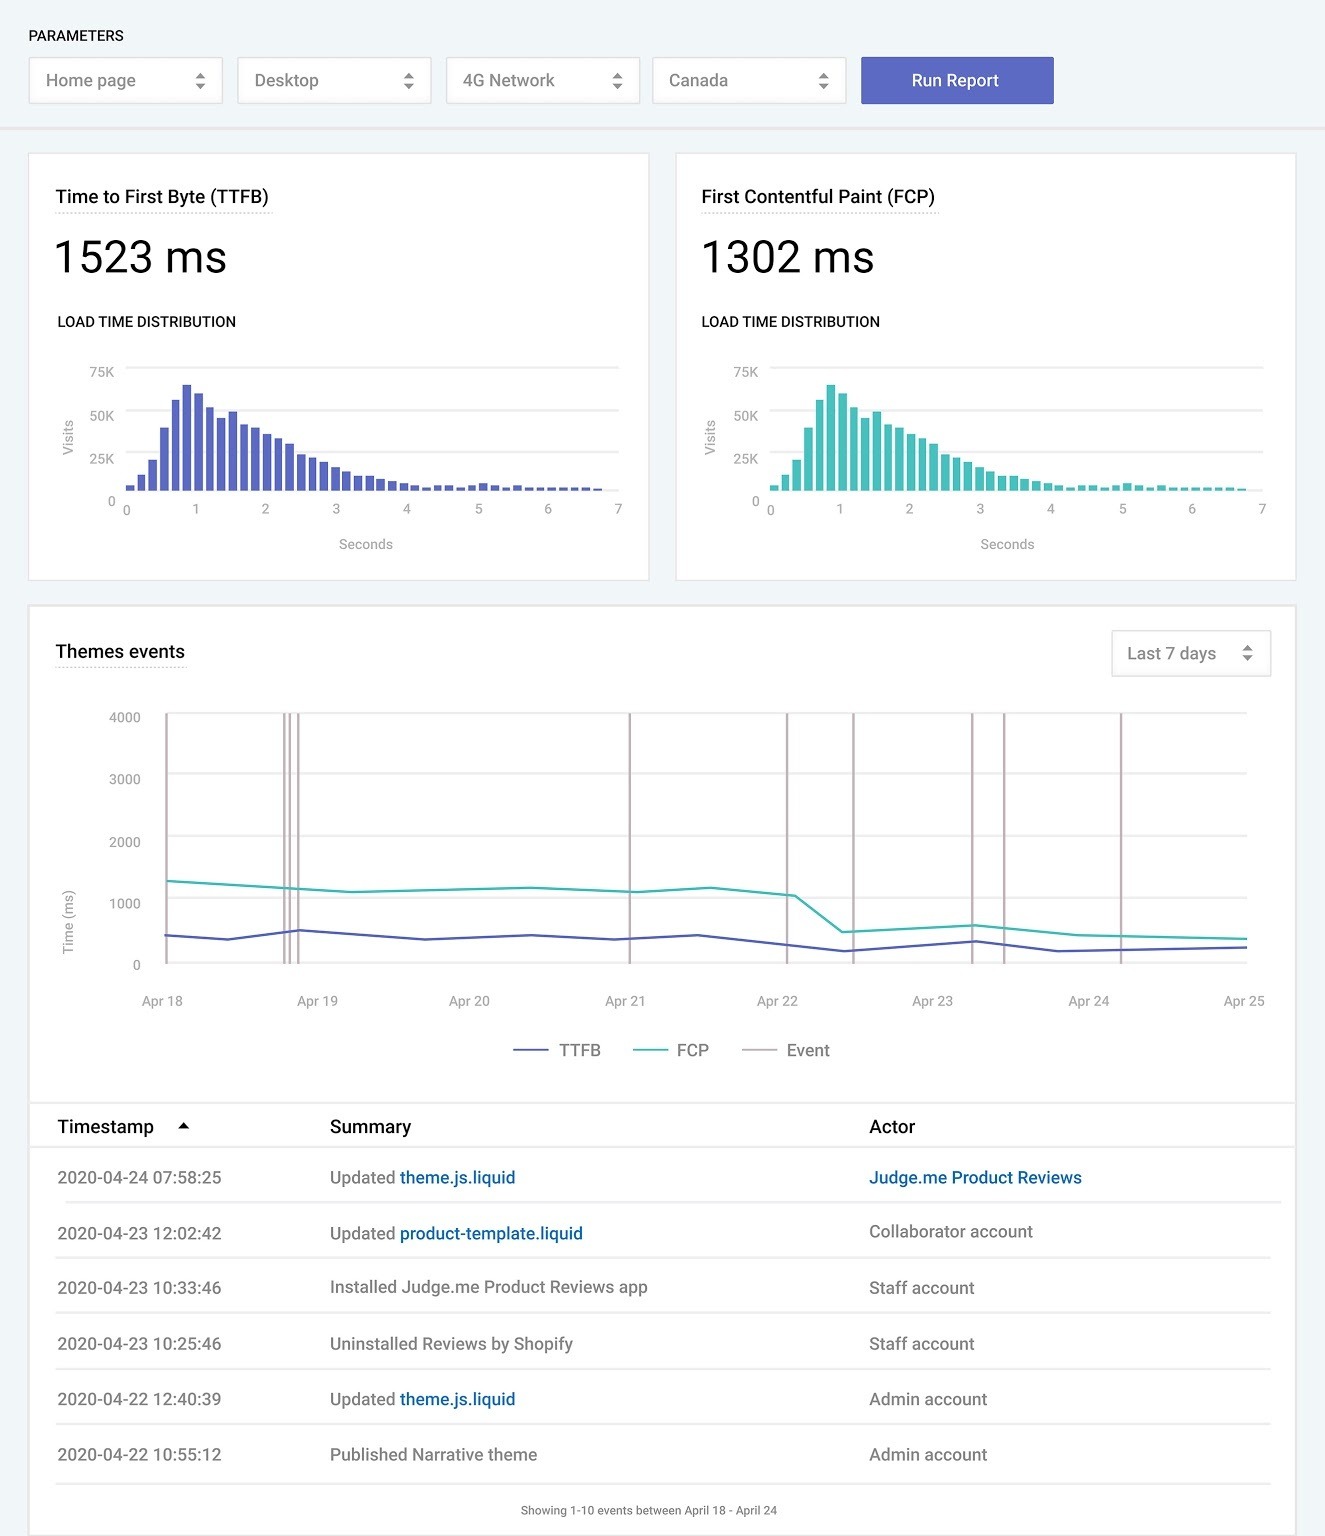Select the Actor column header
This screenshot has width=1325, height=1536.
coord(891,1126)
